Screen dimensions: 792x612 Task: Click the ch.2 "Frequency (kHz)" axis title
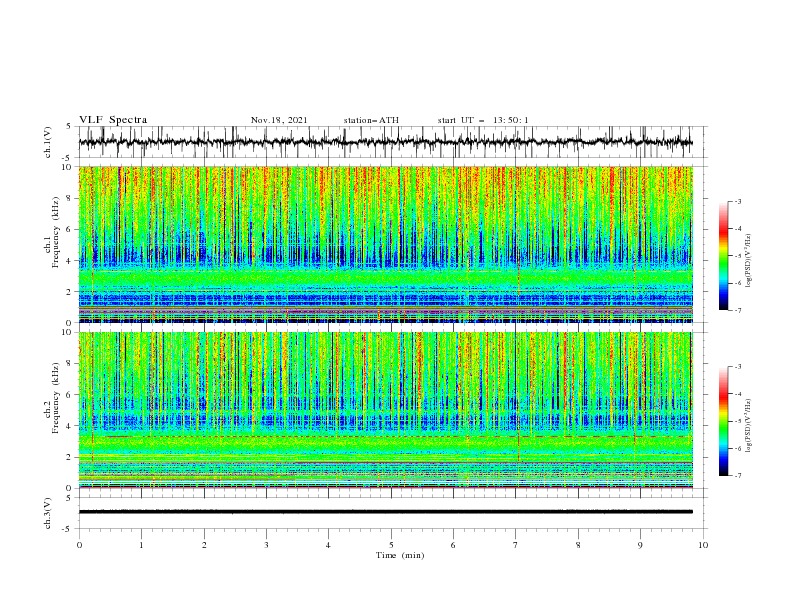click(x=55, y=397)
